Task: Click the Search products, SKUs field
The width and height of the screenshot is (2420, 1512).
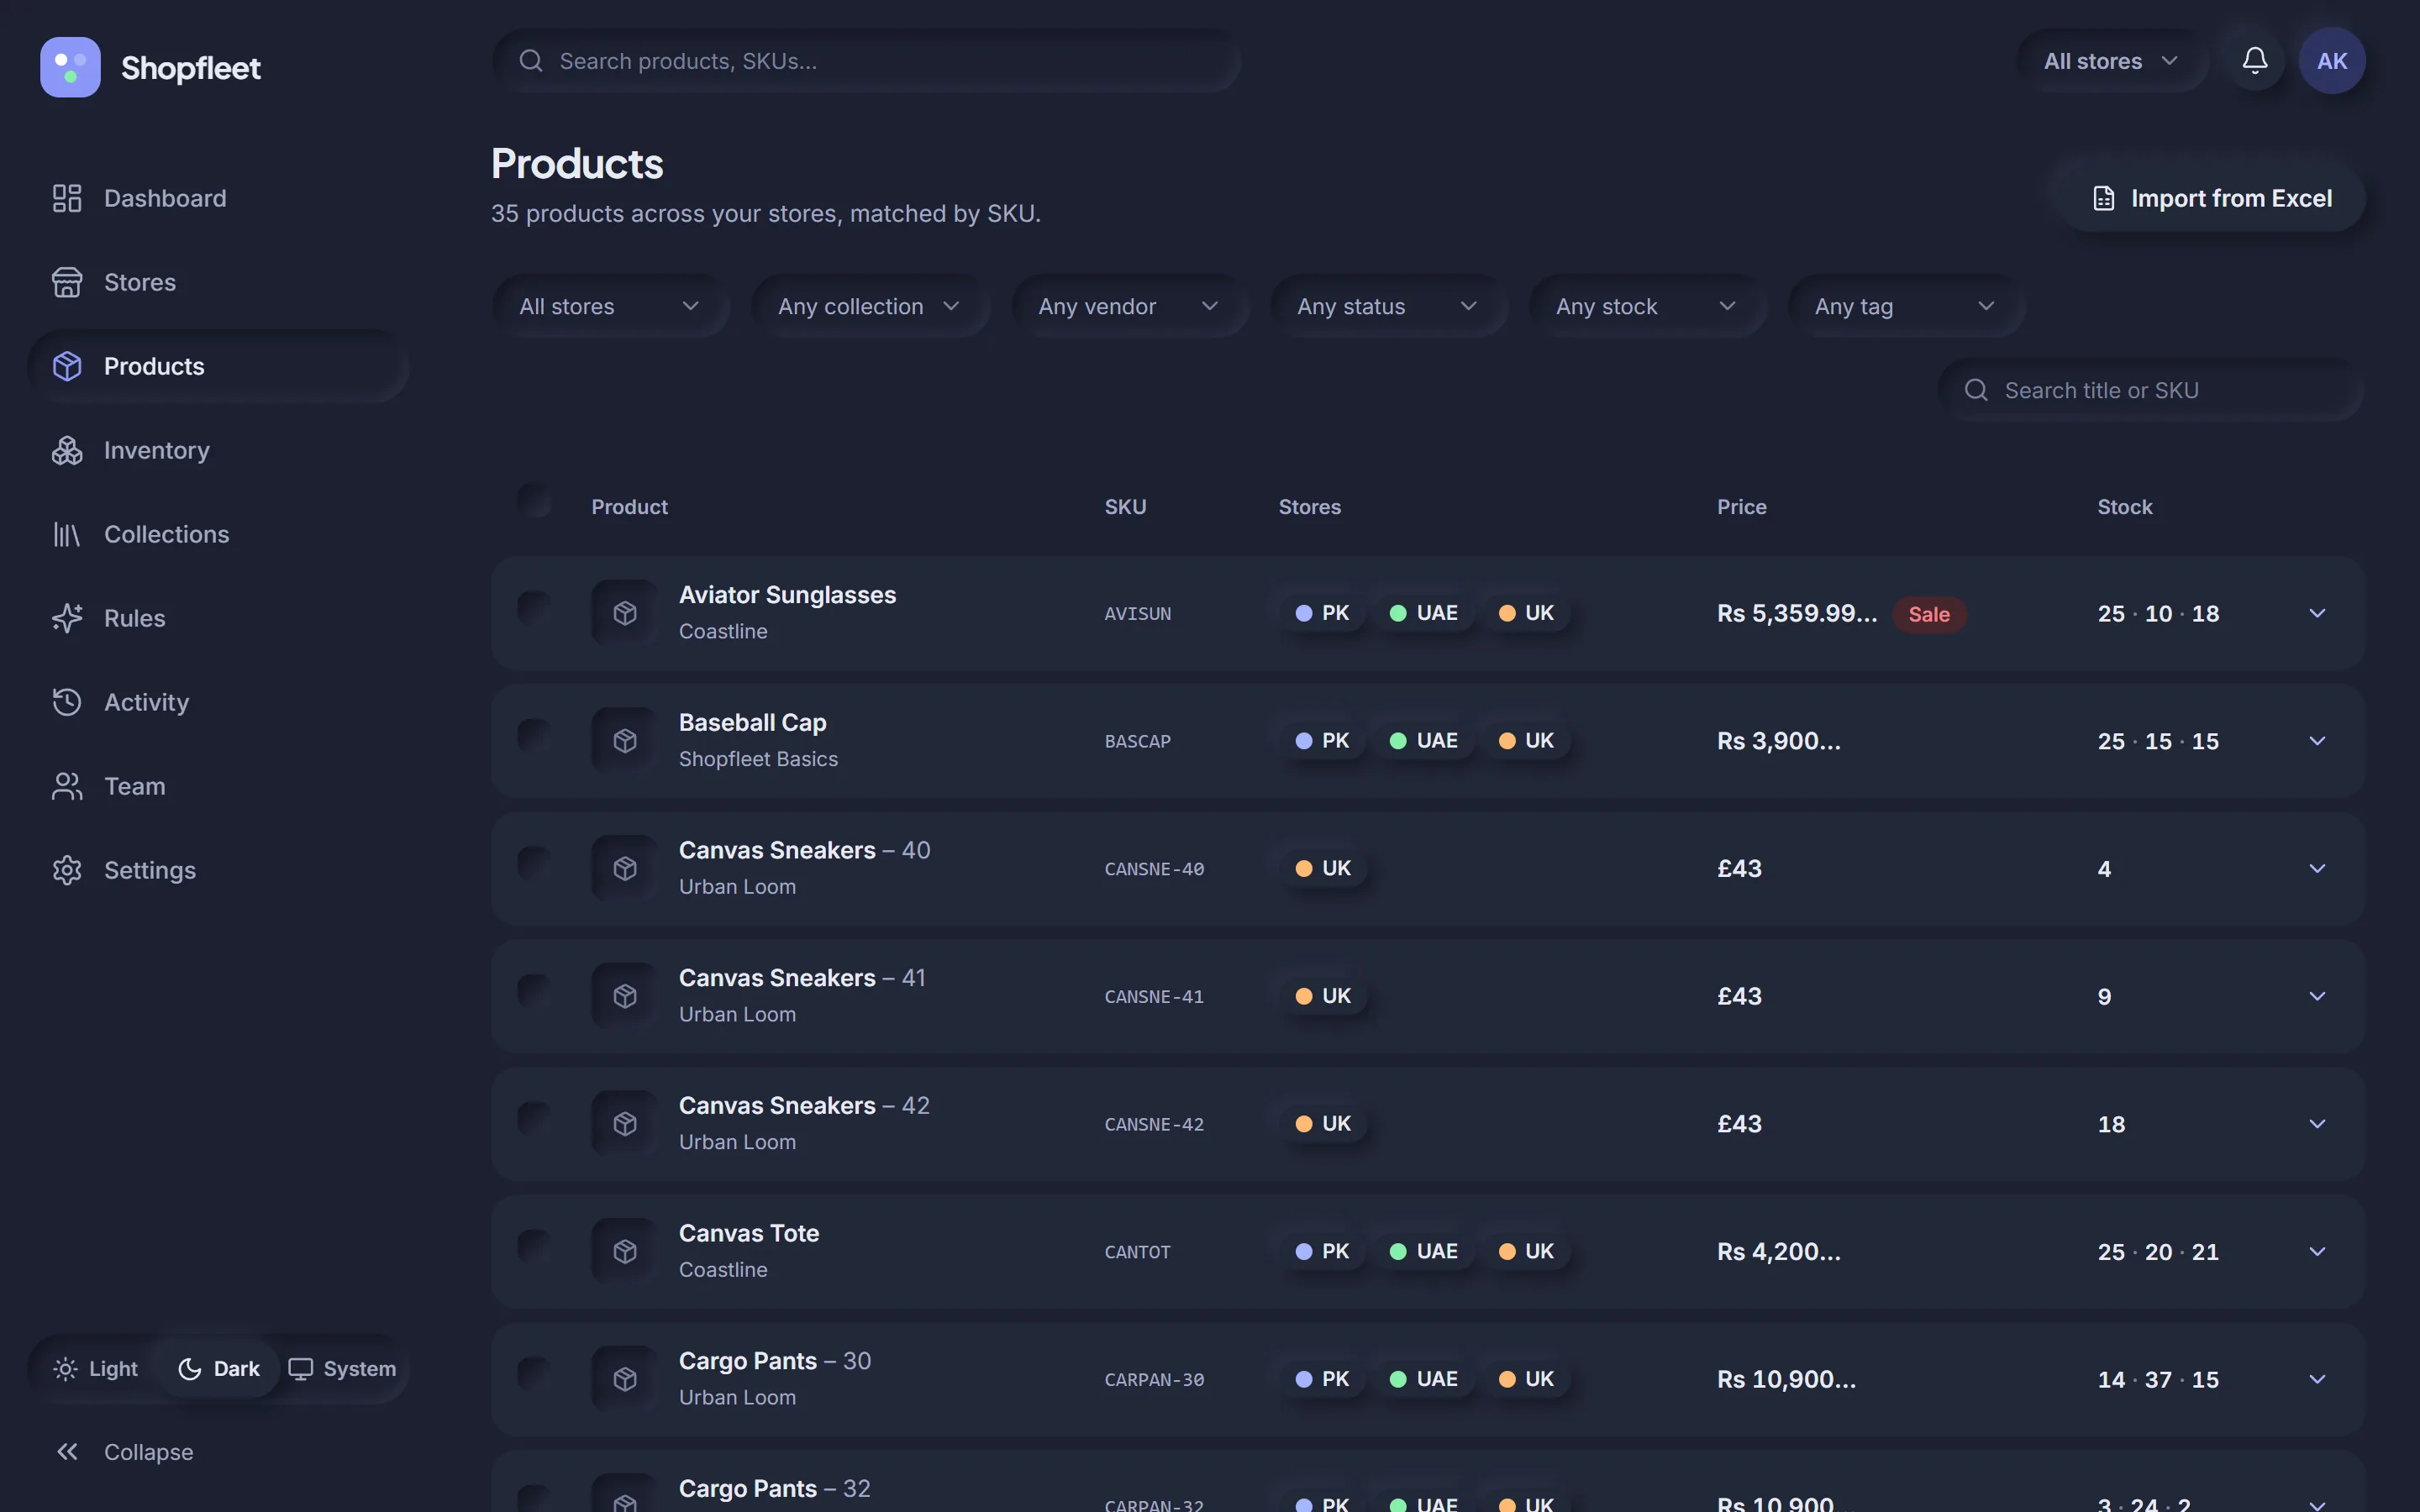Action: 867,61
